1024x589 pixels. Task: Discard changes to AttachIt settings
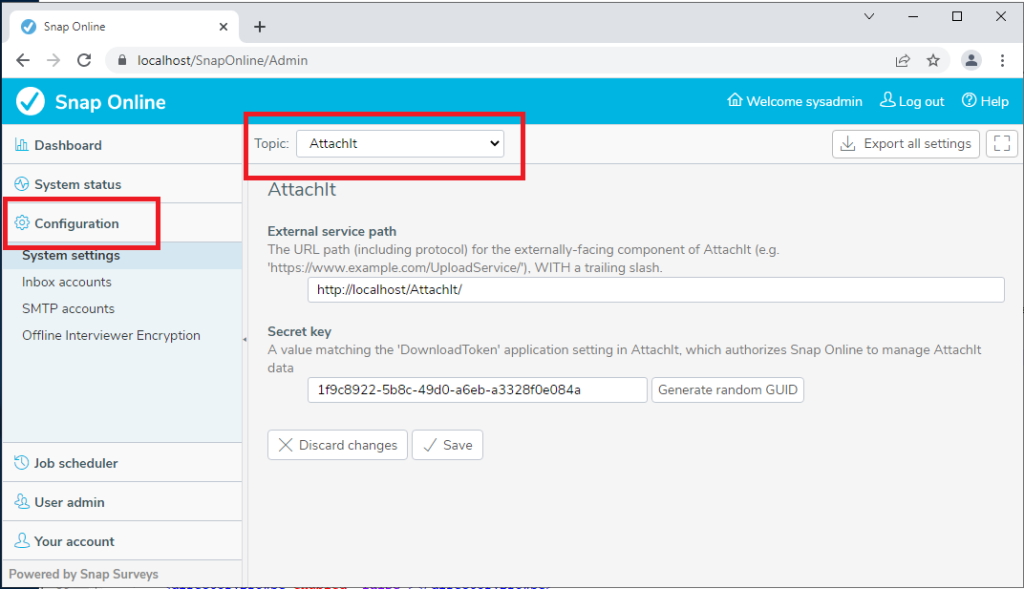coord(337,444)
